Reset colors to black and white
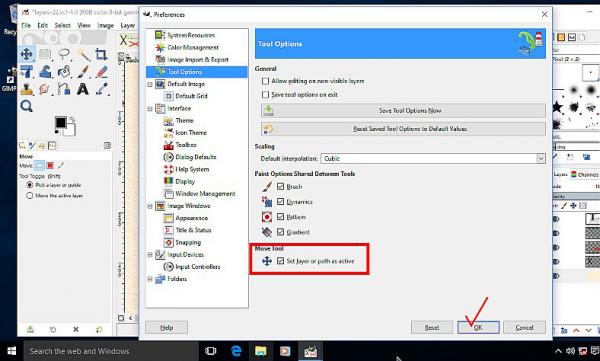This screenshot has height=361, width=600. click(x=57, y=132)
